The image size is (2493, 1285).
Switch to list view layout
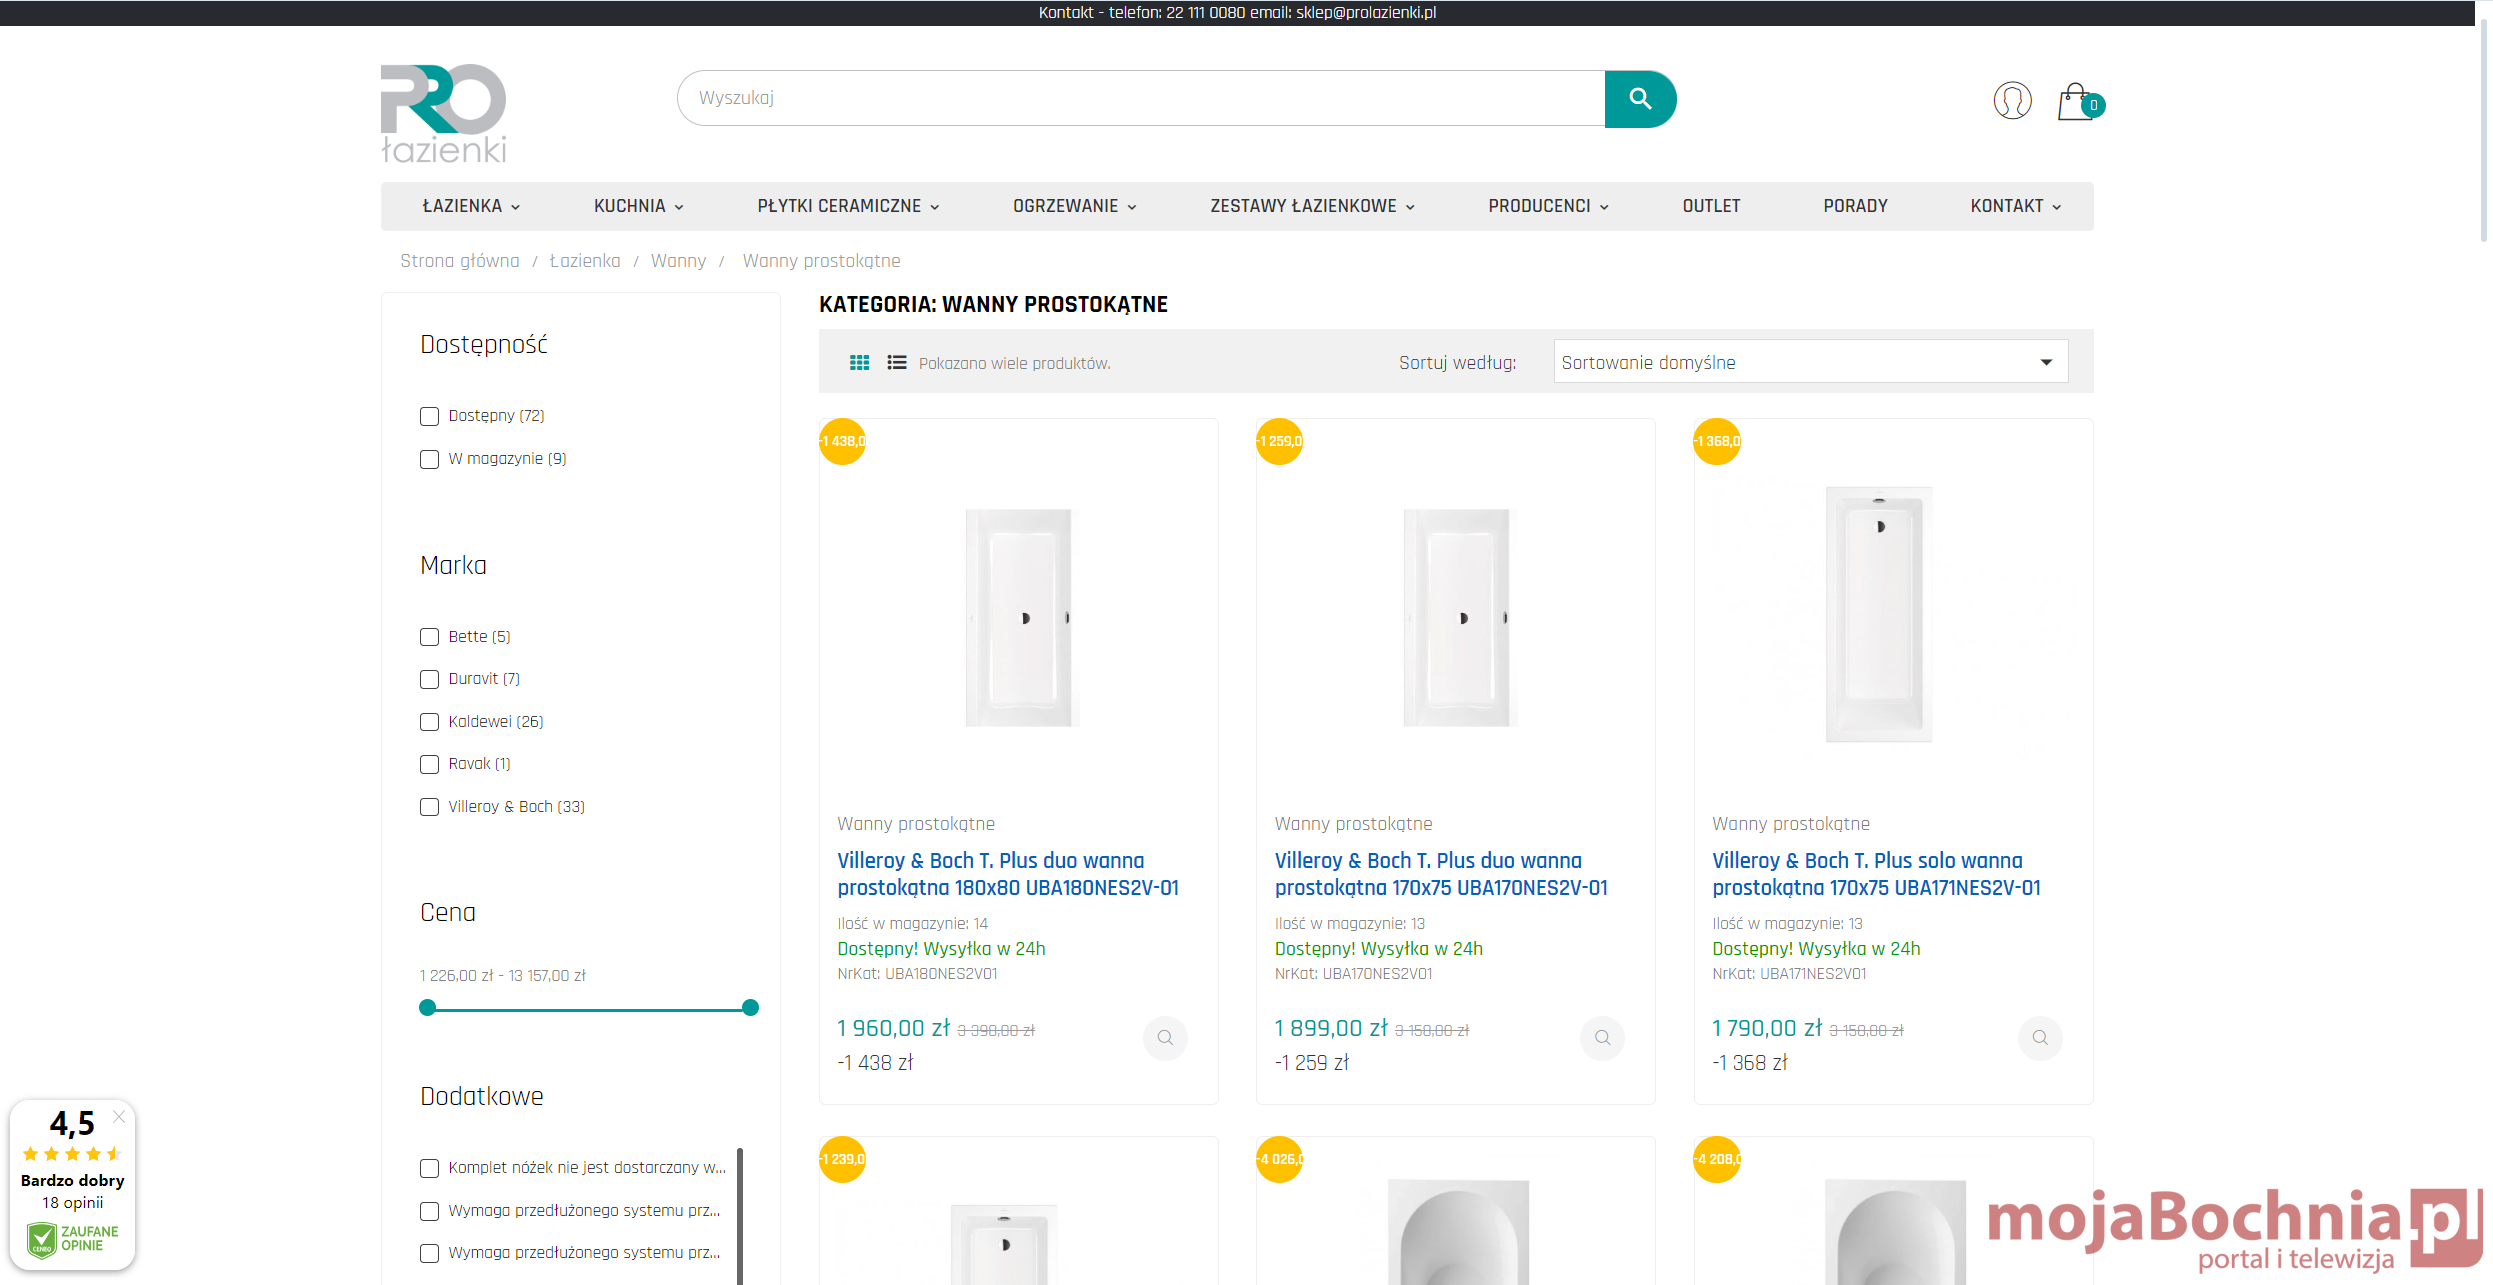[896, 363]
